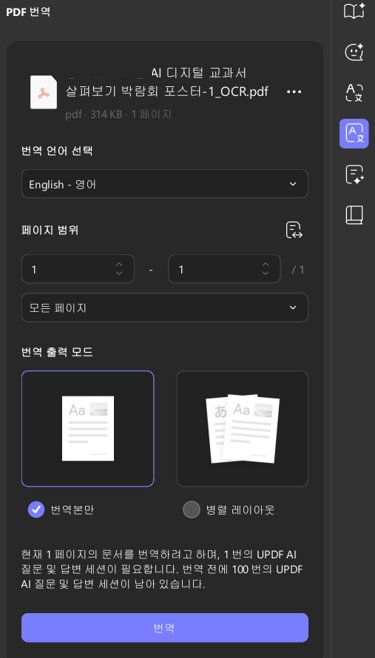Screen dimensions: 375x658
Task: Click the pdf · 314 KB file info text
Action: 118,115
